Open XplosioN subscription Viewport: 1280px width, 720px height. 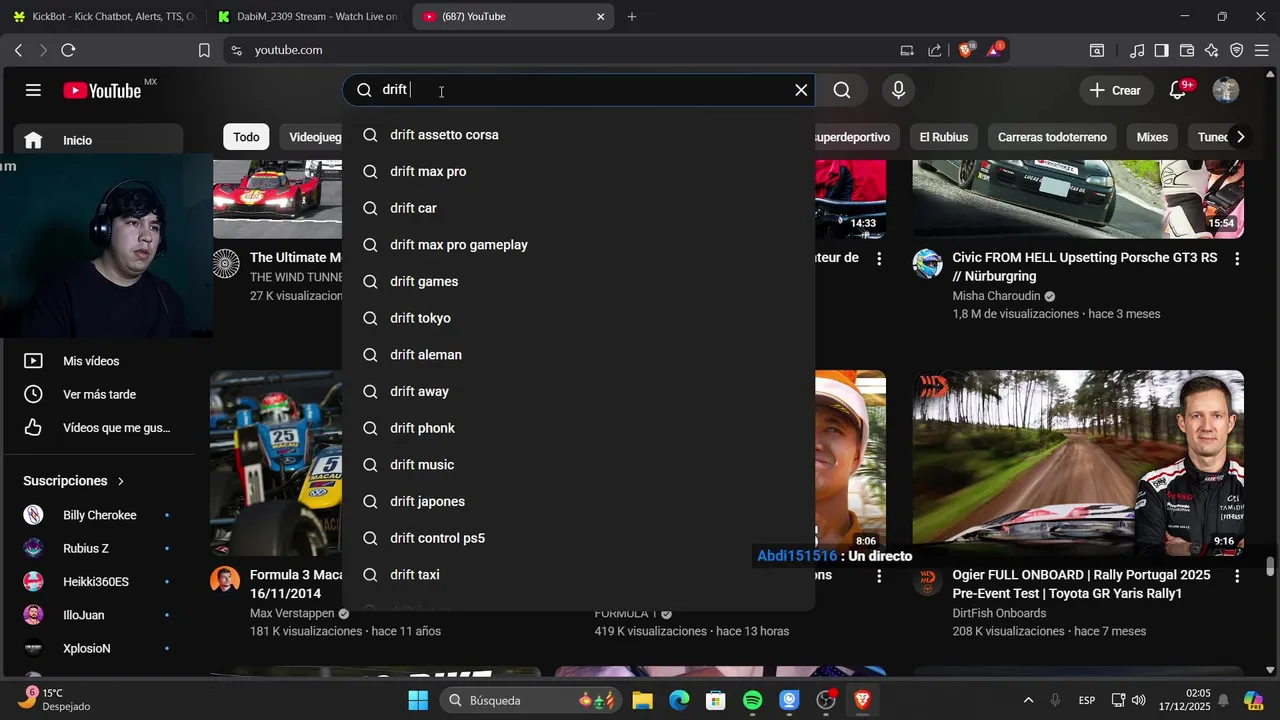[x=98, y=648]
